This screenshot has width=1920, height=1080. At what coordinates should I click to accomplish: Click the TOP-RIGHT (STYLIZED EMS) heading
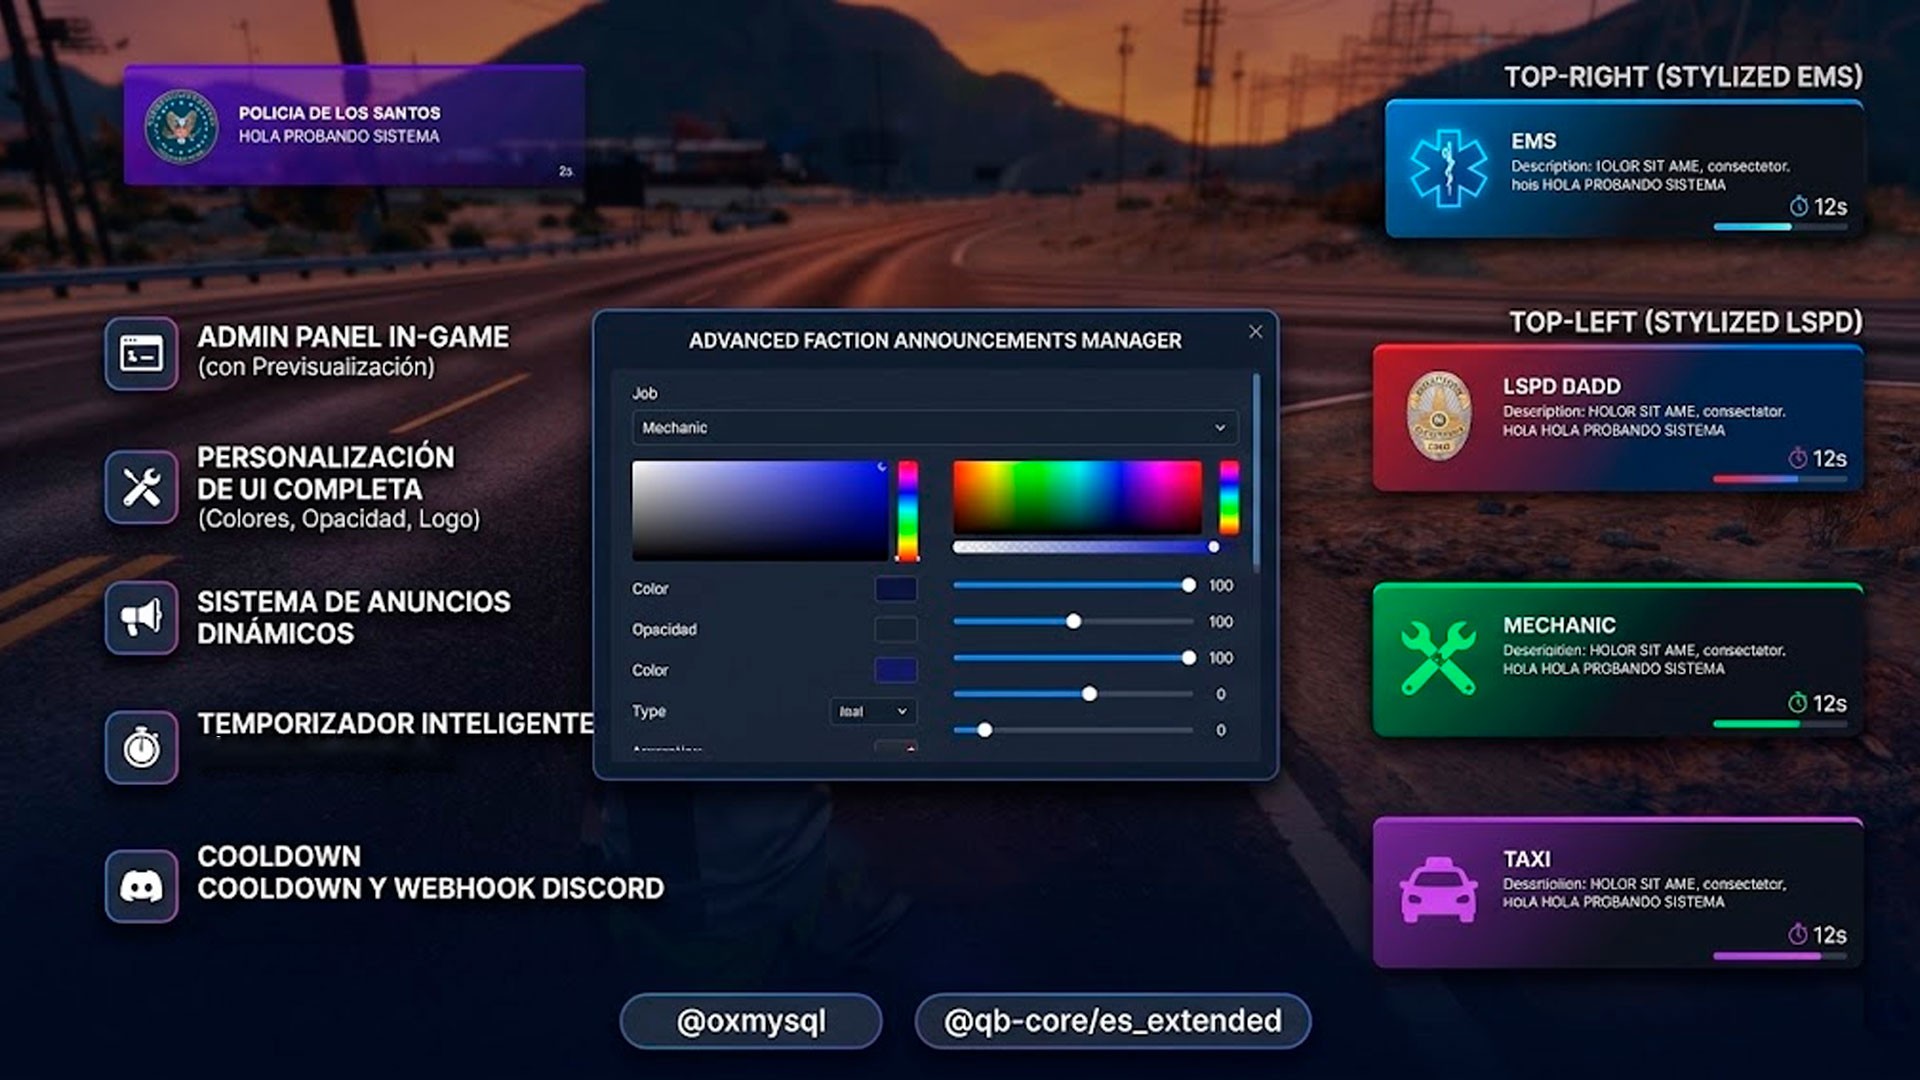1683,77
